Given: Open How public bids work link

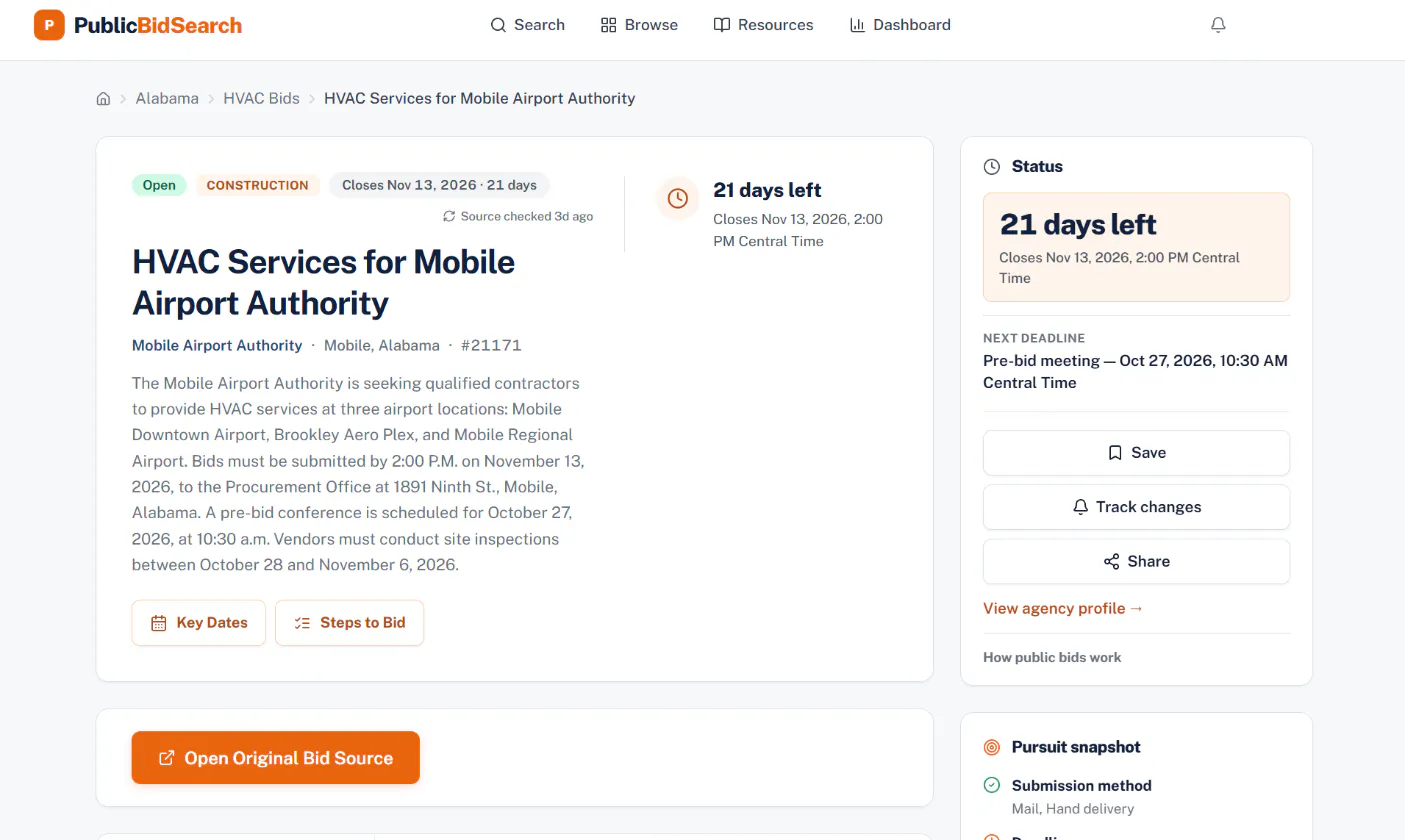Looking at the screenshot, I should coord(1052,657).
